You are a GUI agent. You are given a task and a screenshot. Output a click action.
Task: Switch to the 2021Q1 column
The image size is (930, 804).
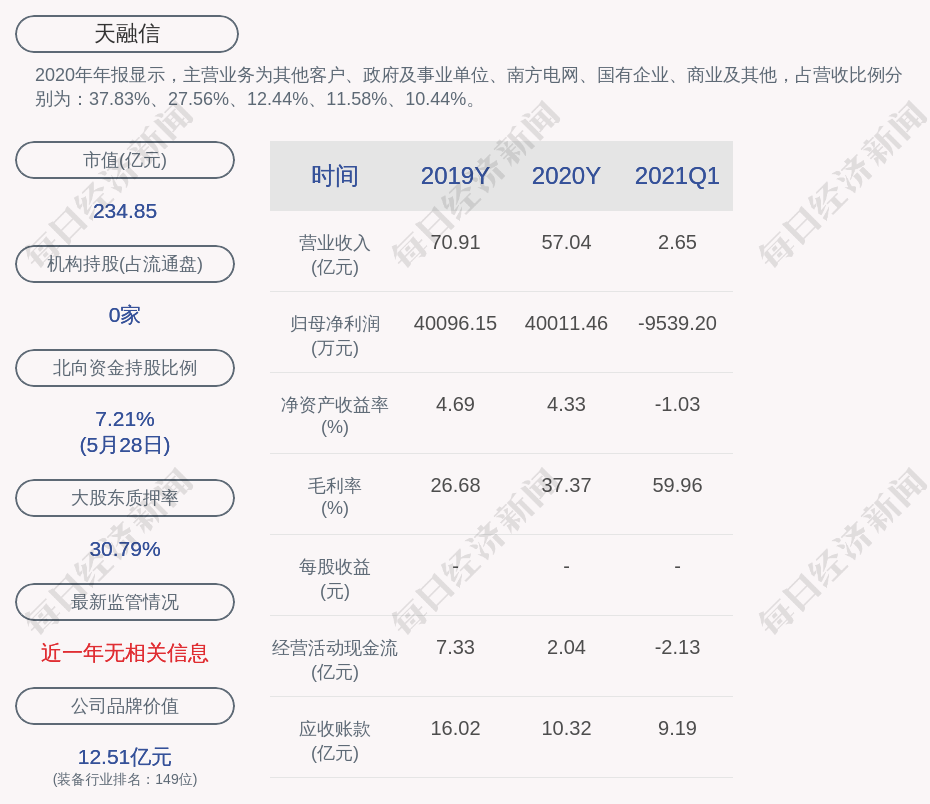[677, 175]
